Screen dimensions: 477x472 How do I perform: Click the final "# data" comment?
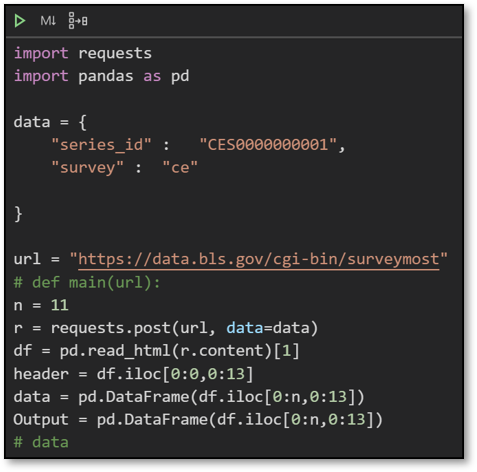click(41, 443)
